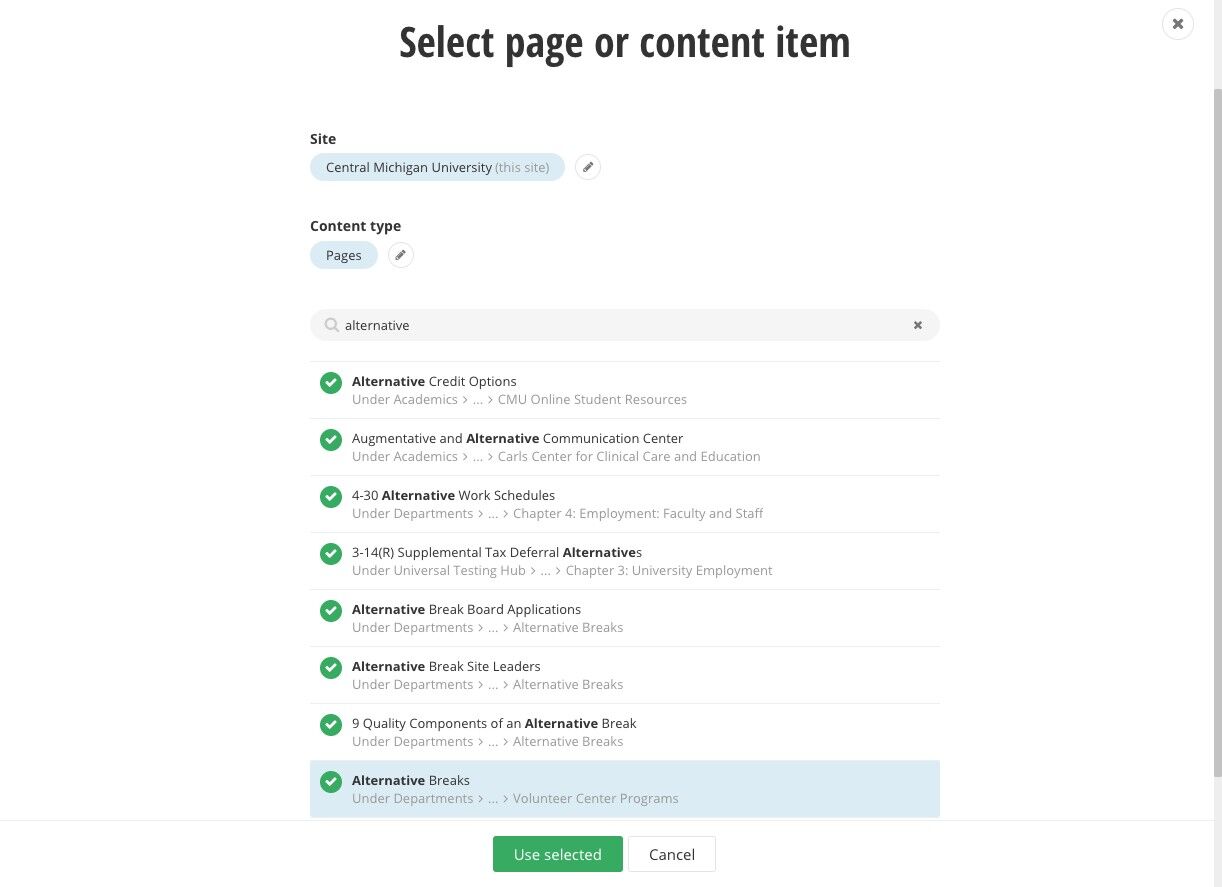This screenshot has height=887, width=1222.
Task: Select 3-14(R) Supplemental Tax Deferral Alternatives
Action: click(625, 561)
